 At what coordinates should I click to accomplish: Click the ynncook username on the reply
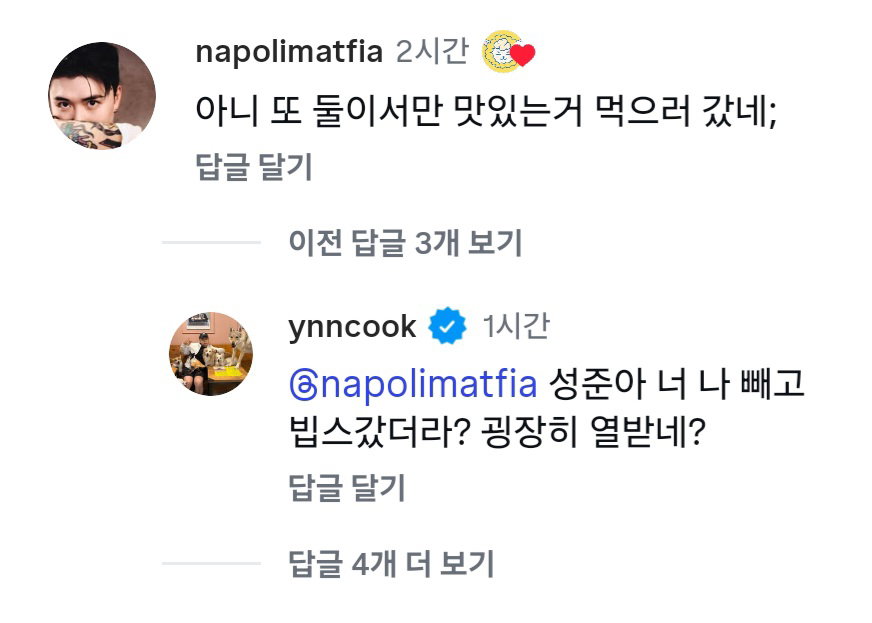[x=352, y=327]
